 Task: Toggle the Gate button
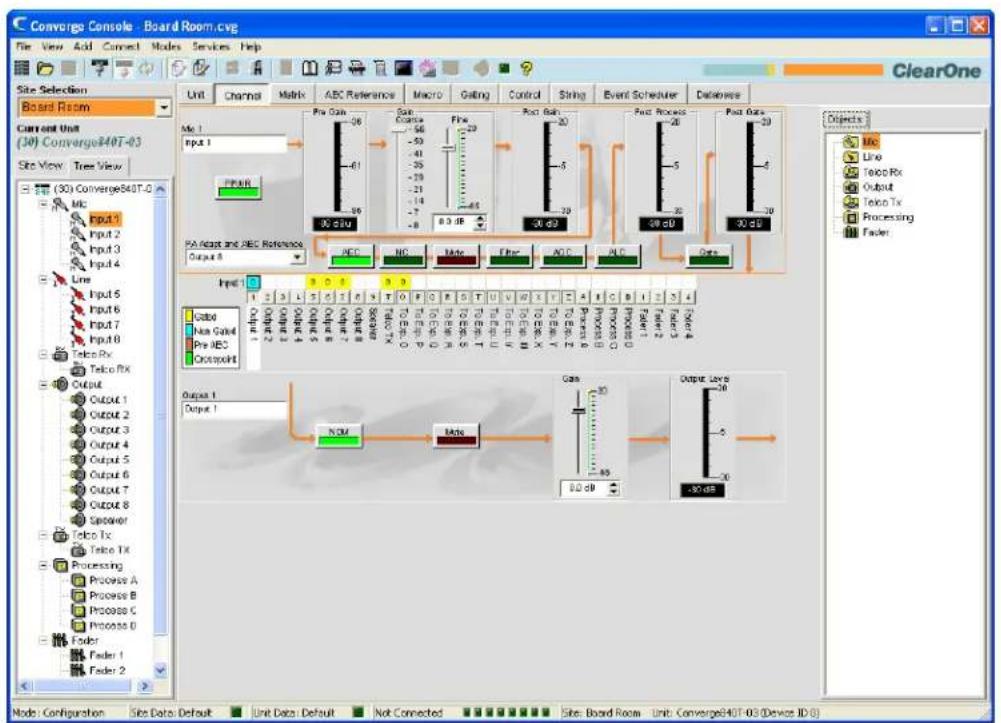pos(709,256)
